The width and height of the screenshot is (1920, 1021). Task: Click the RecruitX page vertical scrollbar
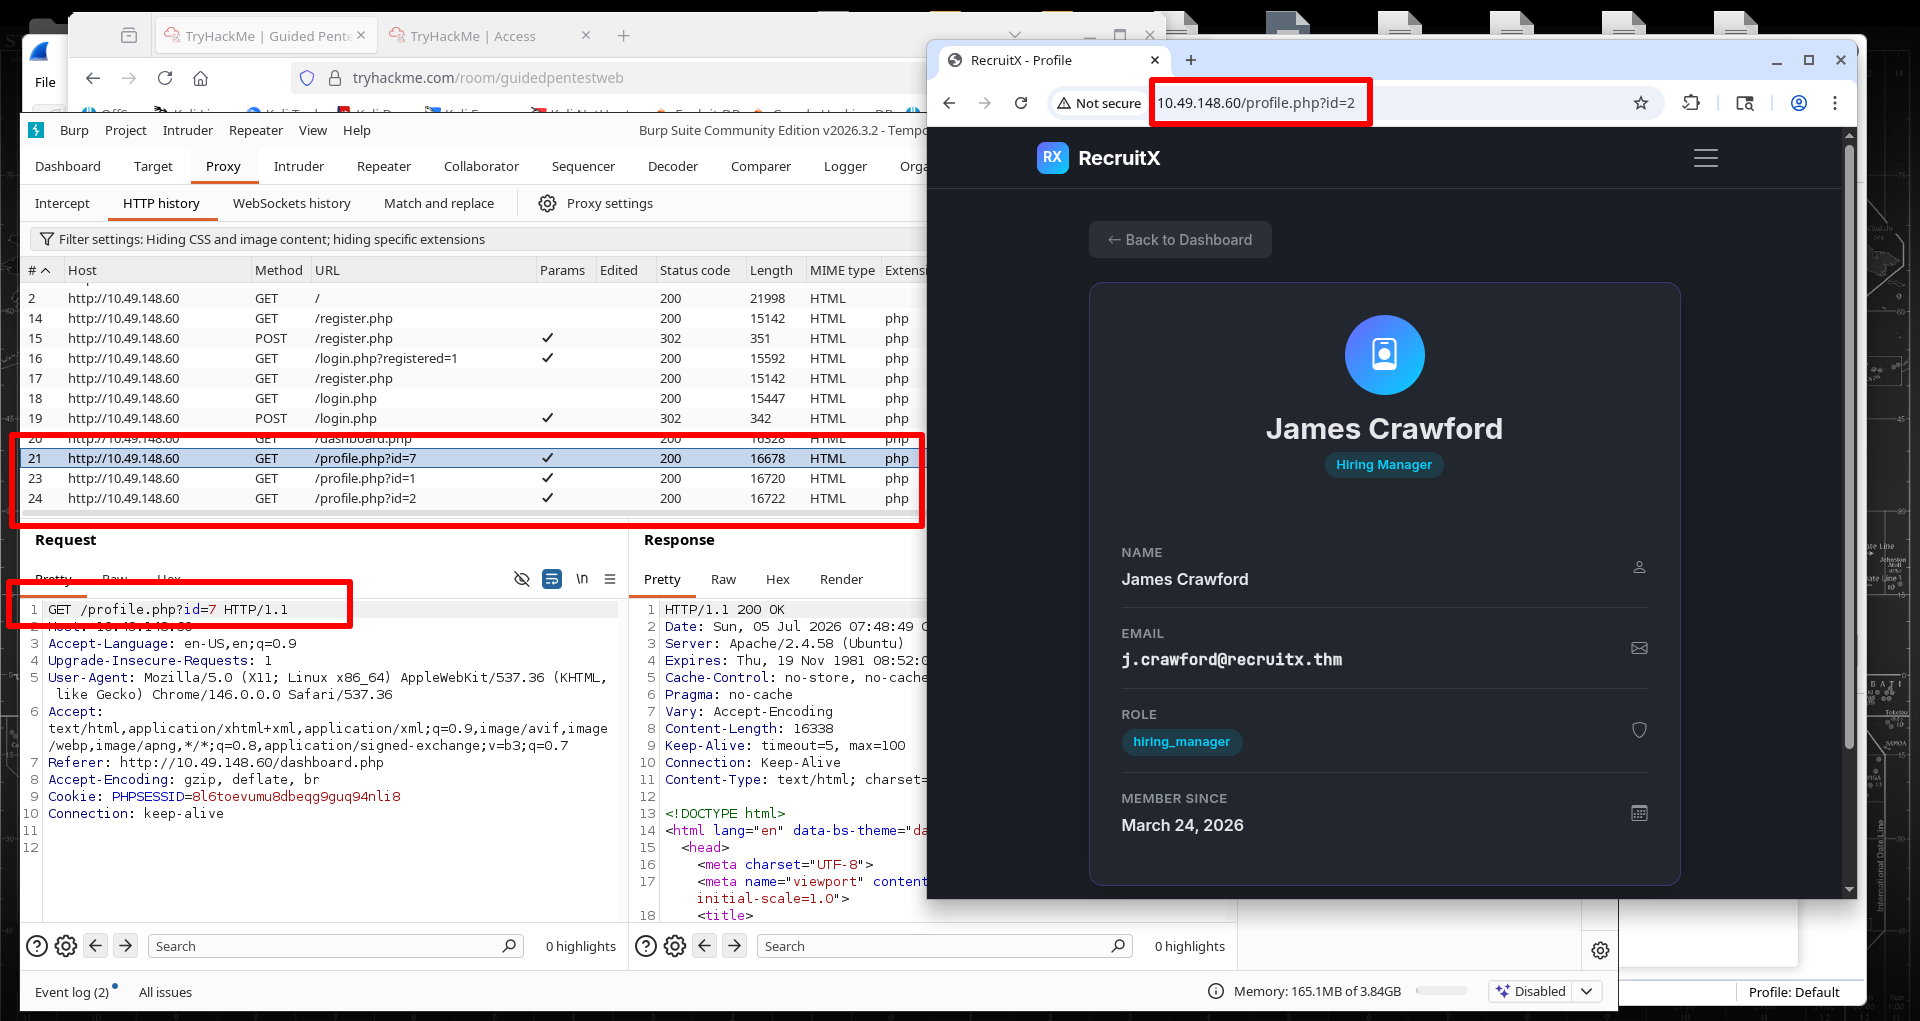point(1849,446)
